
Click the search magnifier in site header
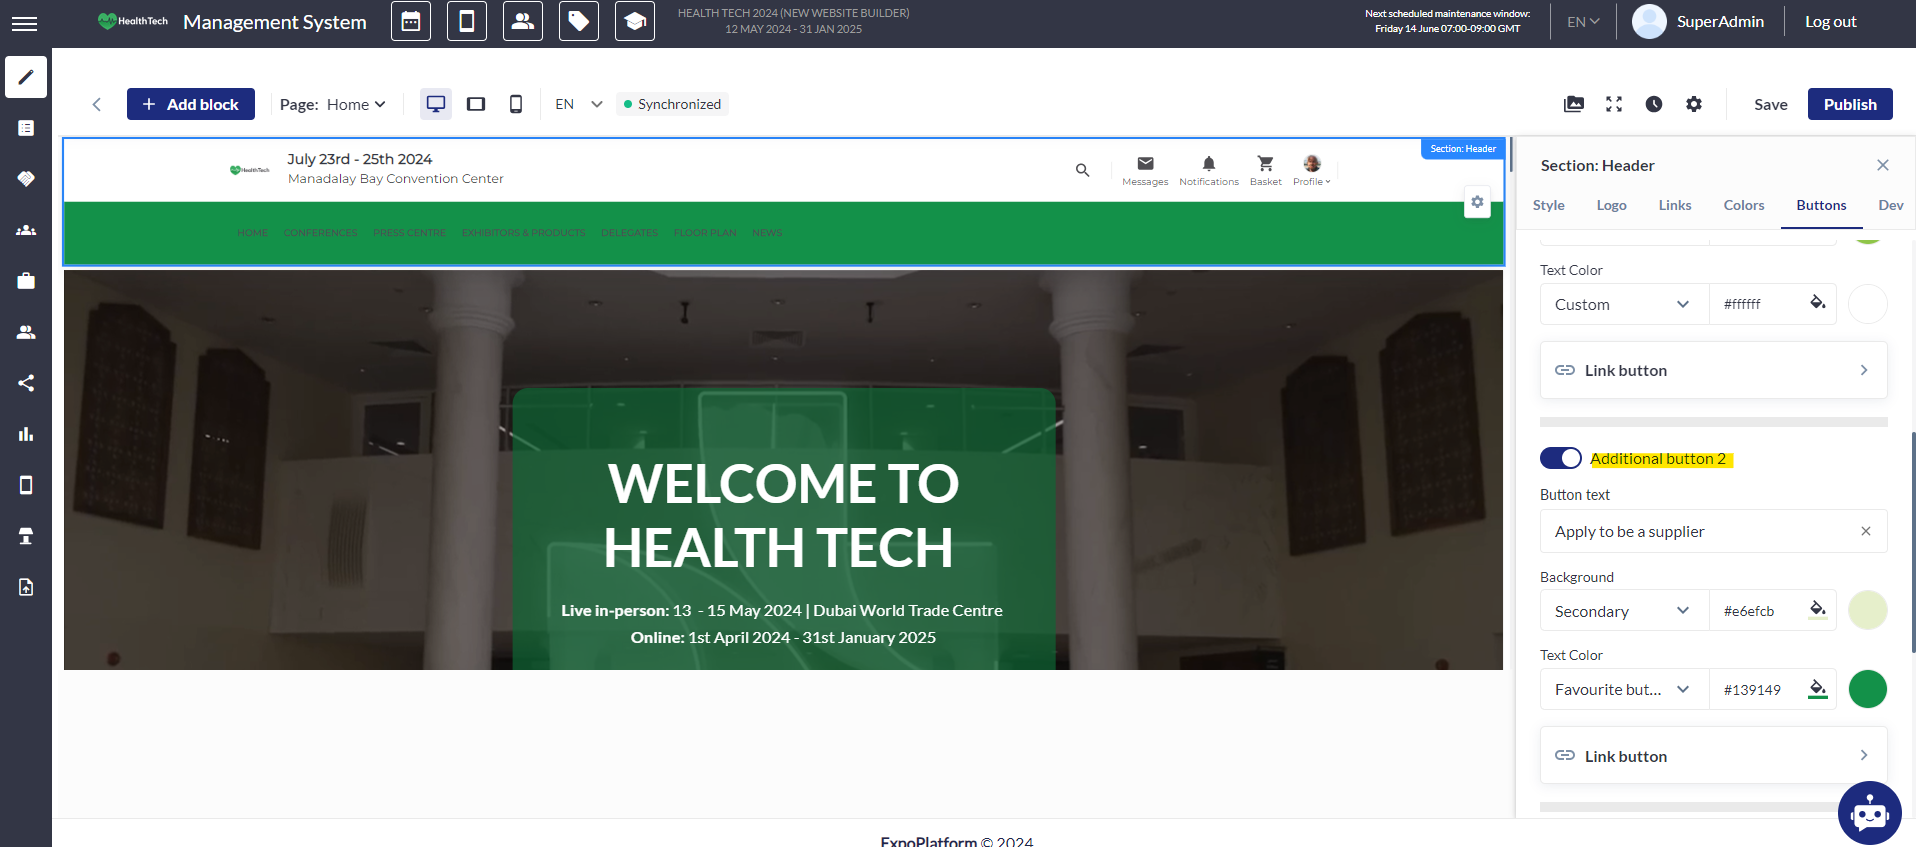(x=1083, y=170)
